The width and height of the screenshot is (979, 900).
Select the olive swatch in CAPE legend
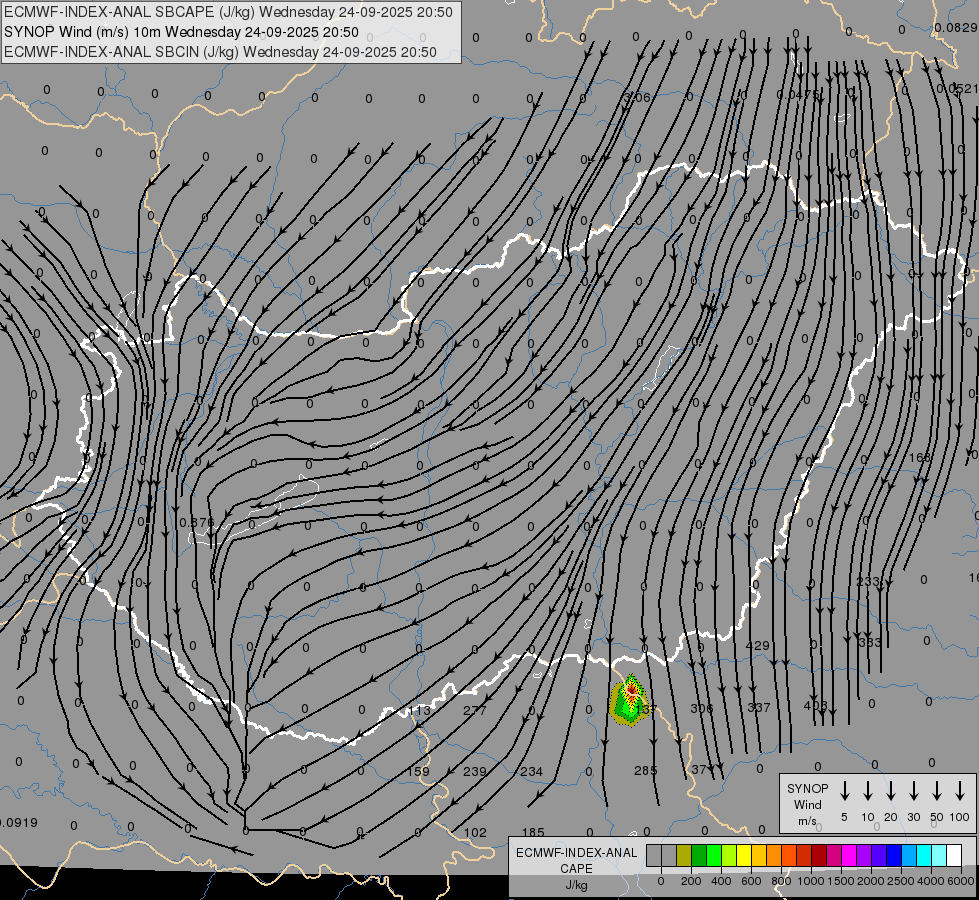pos(684,855)
